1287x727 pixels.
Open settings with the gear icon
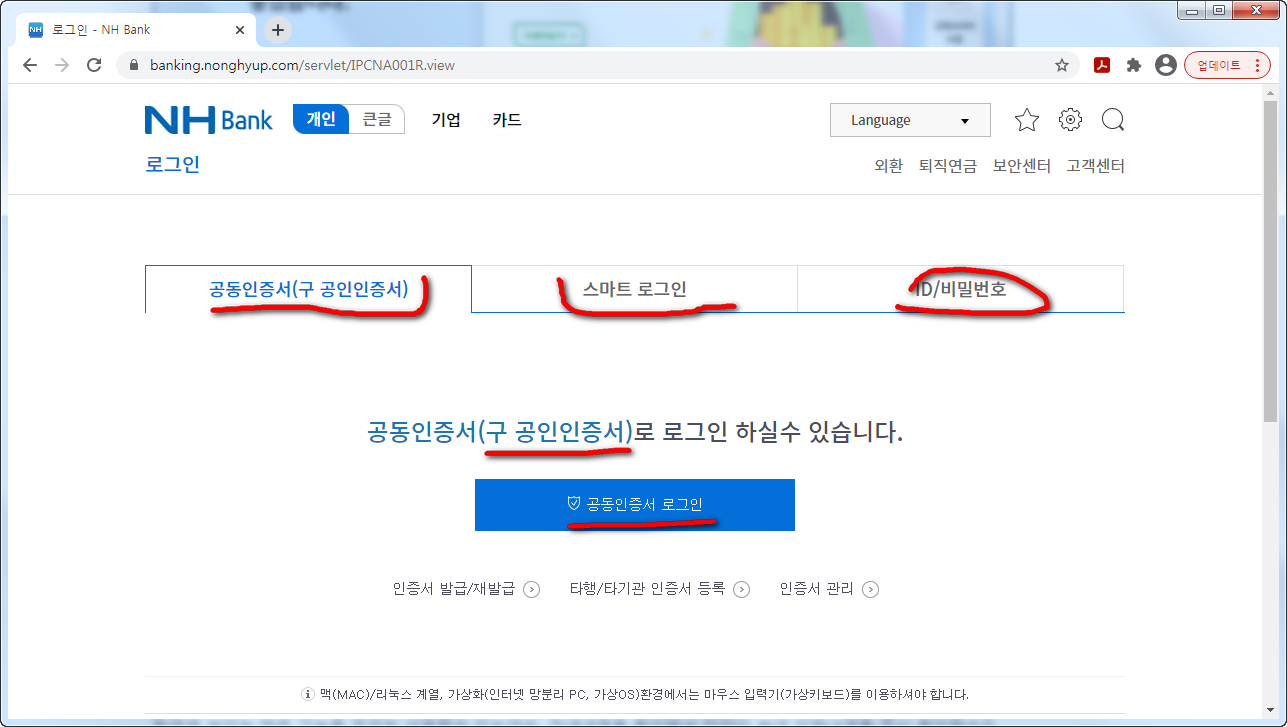point(1070,120)
